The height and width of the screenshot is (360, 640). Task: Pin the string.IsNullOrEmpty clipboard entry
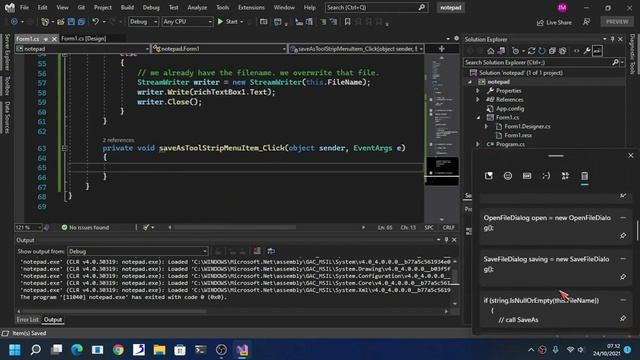[x=623, y=318]
